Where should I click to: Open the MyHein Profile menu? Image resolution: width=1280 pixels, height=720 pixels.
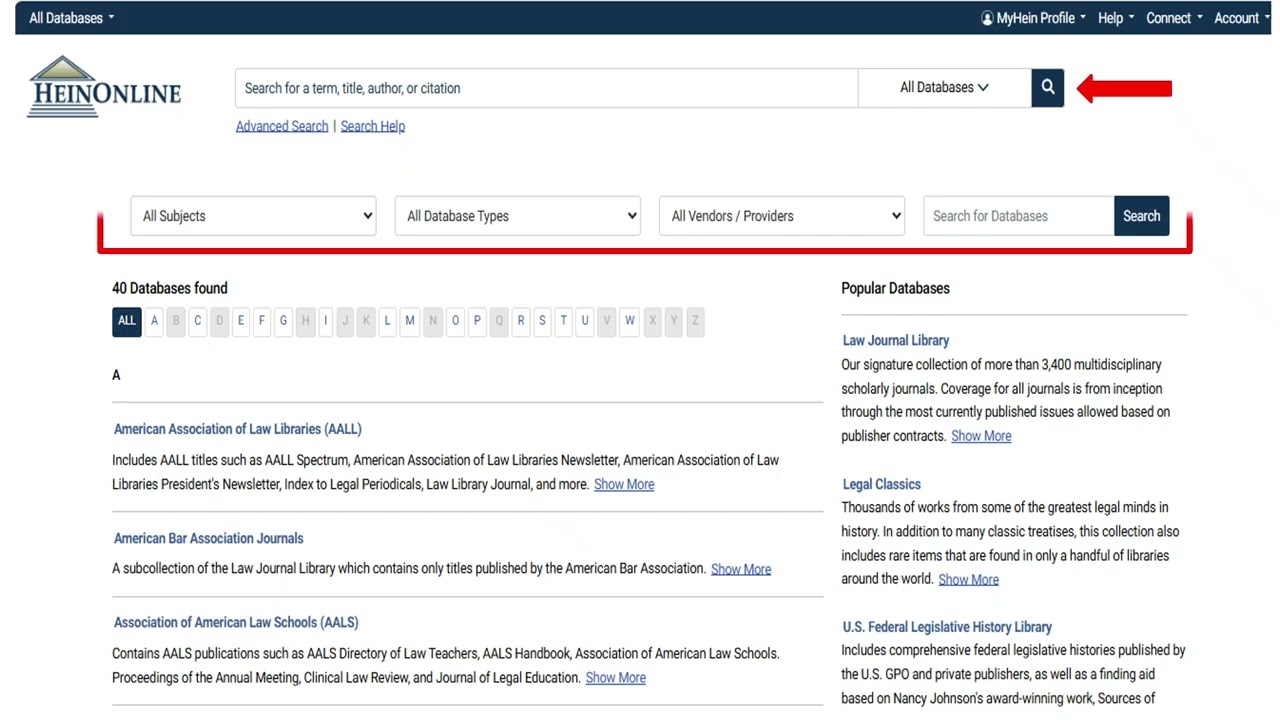coord(1033,18)
